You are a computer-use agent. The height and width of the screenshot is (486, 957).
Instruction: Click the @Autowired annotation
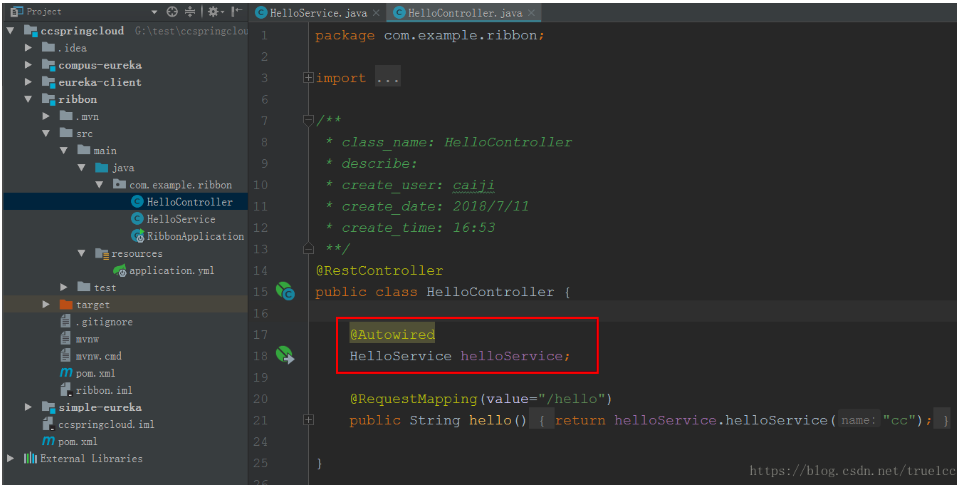pos(392,335)
